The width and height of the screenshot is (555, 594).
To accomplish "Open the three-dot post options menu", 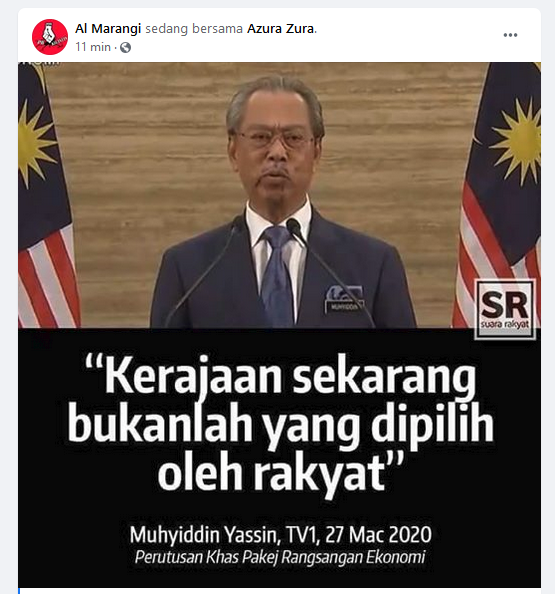I will pyautogui.click(x=510, y=35).
